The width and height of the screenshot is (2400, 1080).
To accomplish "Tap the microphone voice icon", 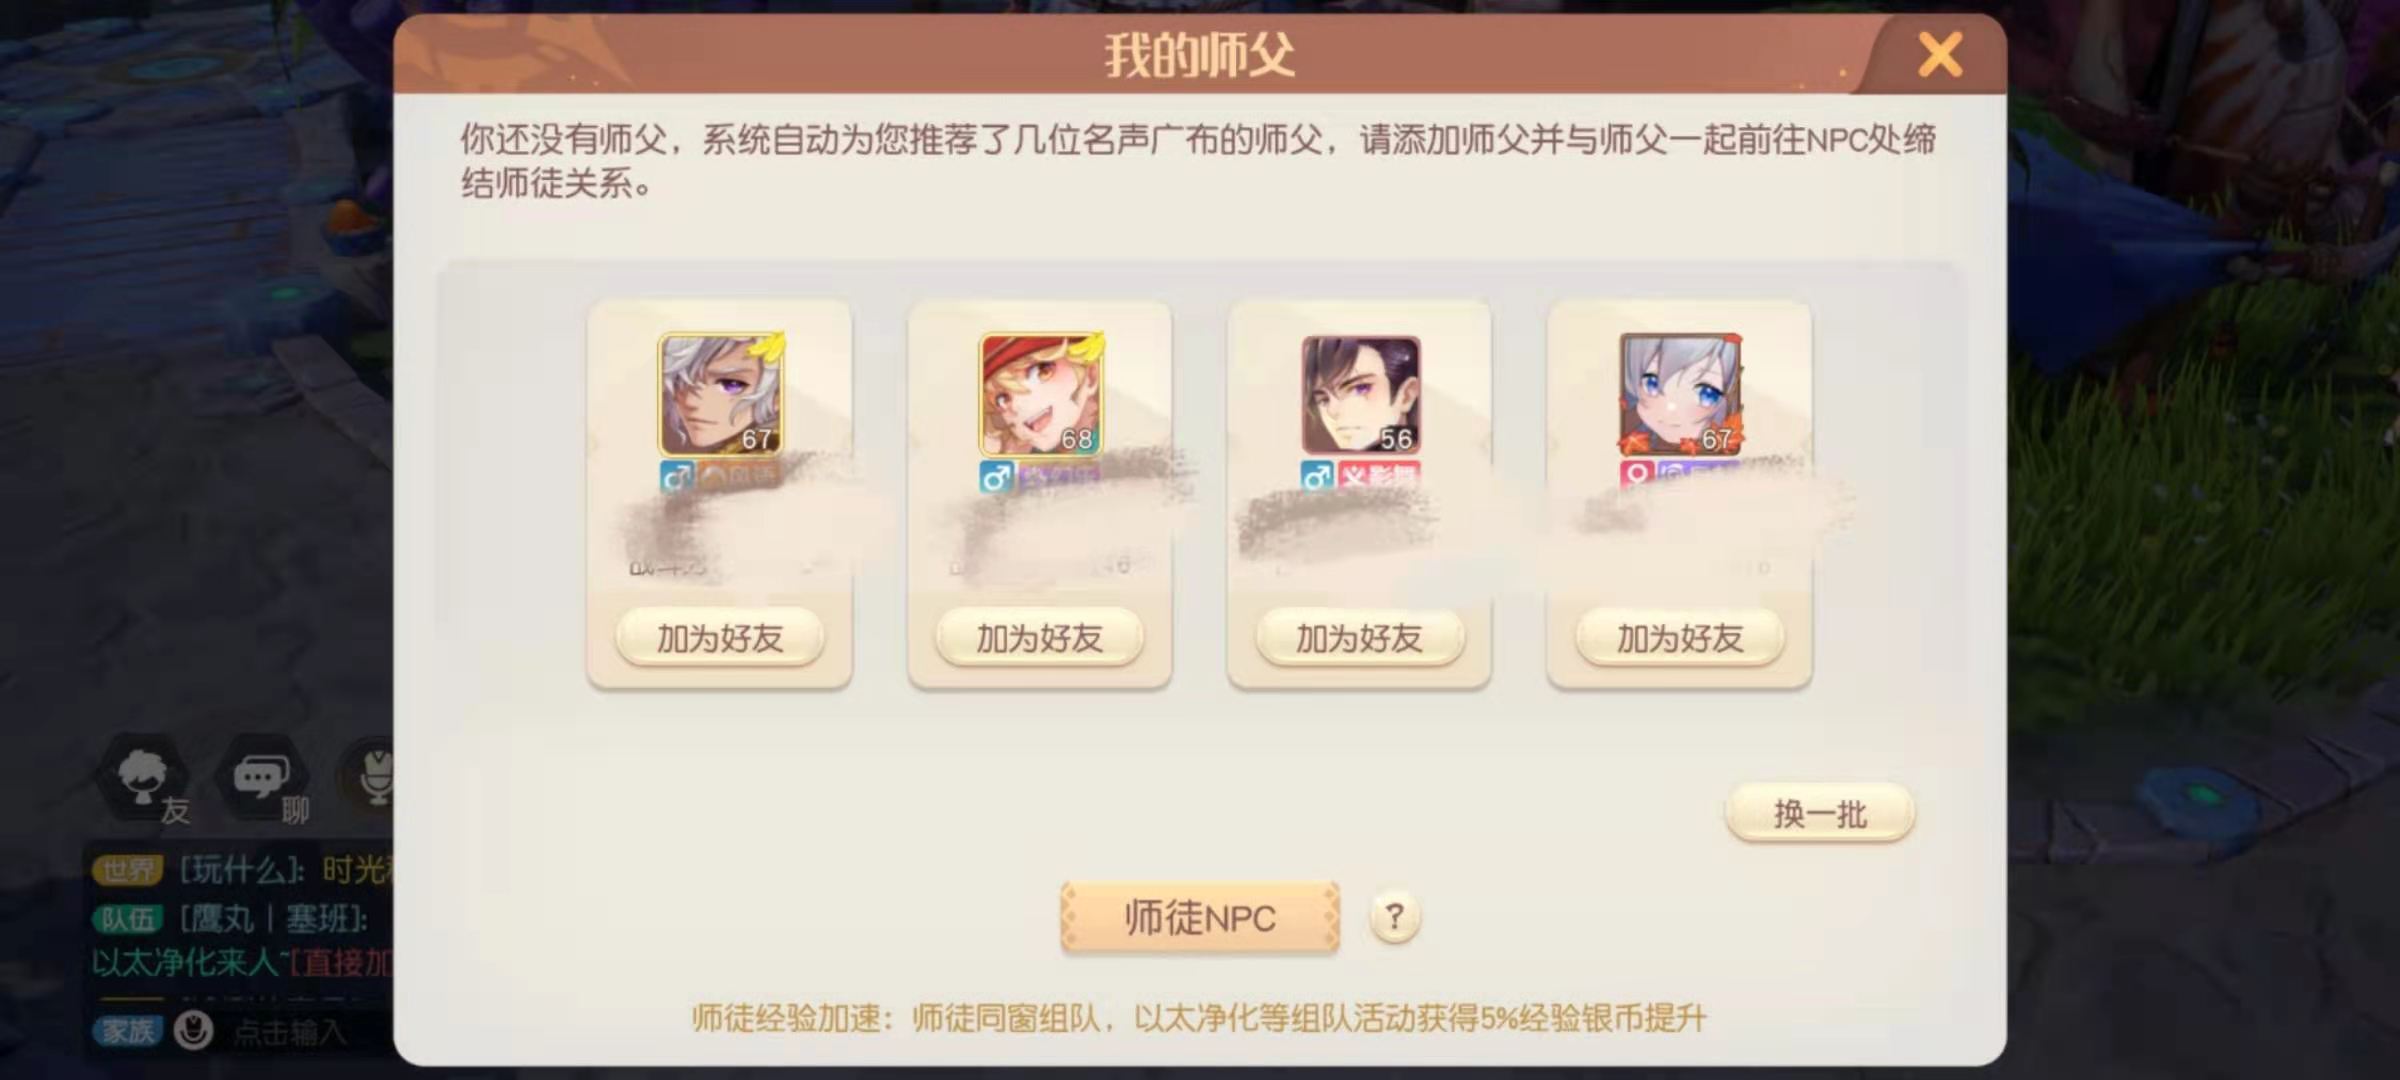I will [371, 778].
